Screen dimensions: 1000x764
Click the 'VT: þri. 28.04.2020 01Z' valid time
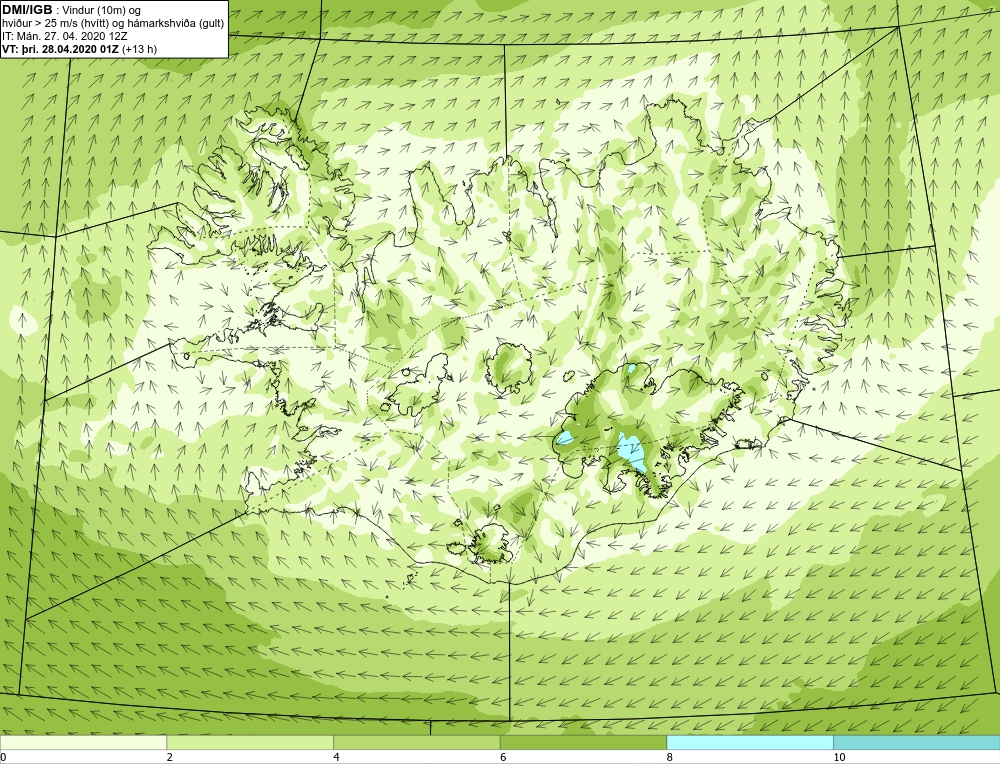[x=61, y=49]
